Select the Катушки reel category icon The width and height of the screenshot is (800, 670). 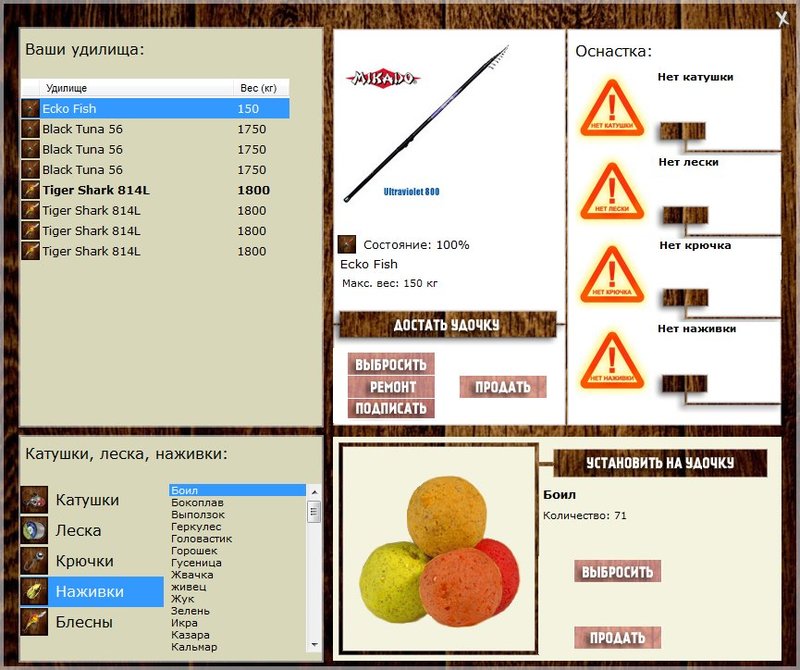point(34,500)
